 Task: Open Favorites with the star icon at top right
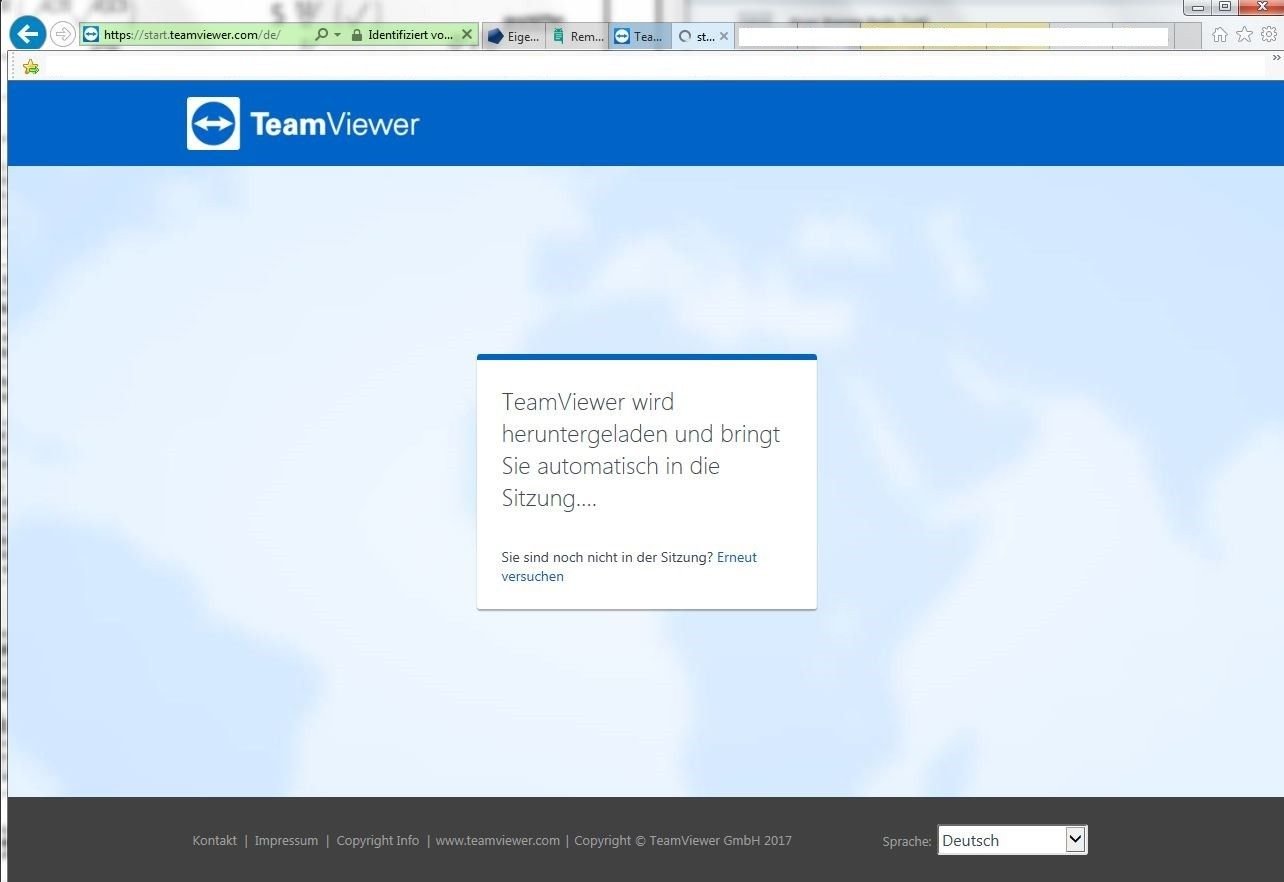pos(1244,35)
